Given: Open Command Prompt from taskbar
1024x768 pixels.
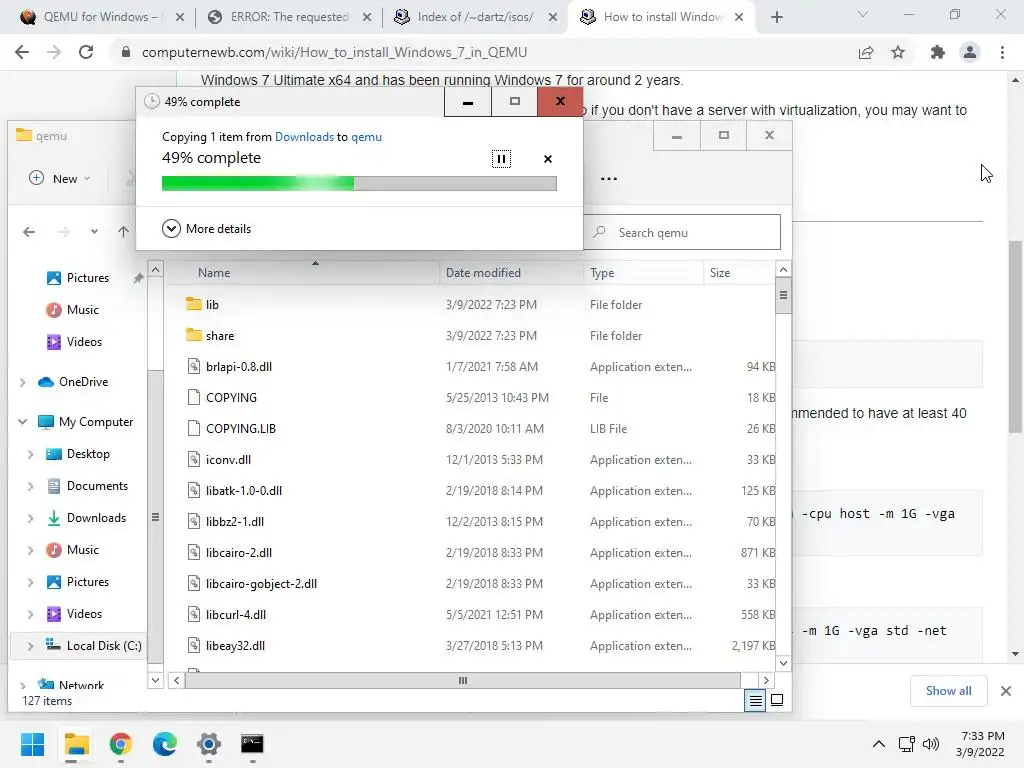Looking at the screenshot, I should [x=252, y=744].
